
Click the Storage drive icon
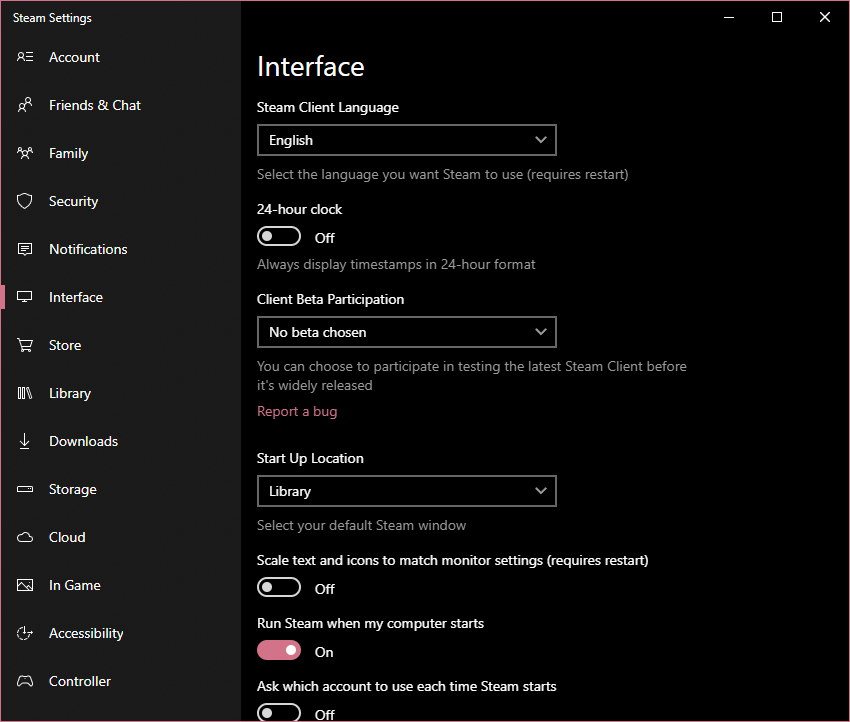[x=25, y=489]
